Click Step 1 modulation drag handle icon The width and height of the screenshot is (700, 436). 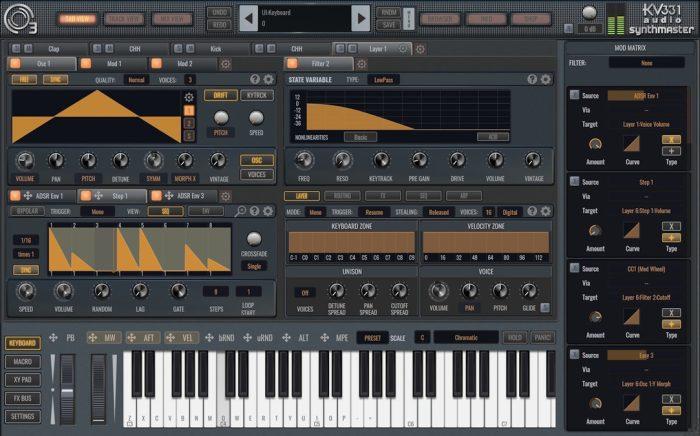point(98,196)
